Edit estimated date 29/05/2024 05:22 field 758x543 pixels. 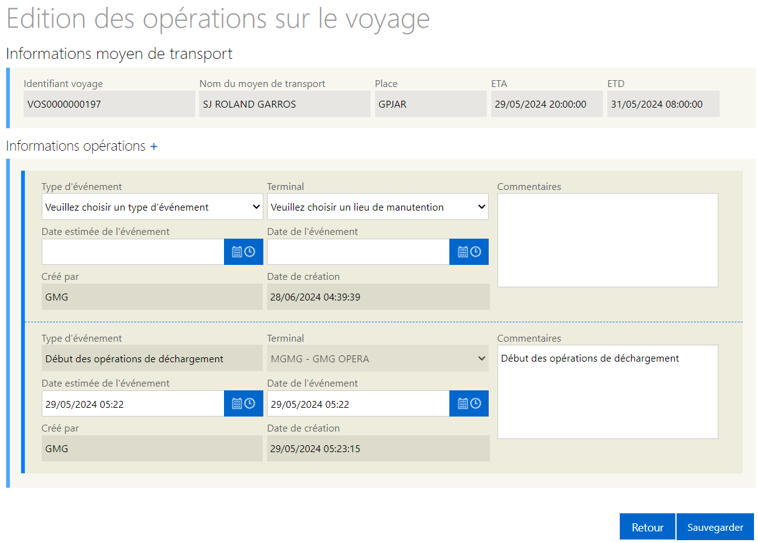click(x=133, y=404)
